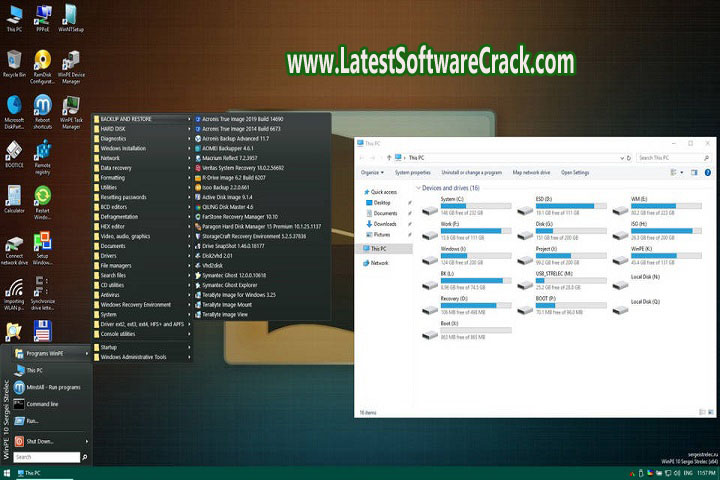This screenshot has width=720, height=480.
Task: Click the volume icon in system tray
Action: point(676,473)
